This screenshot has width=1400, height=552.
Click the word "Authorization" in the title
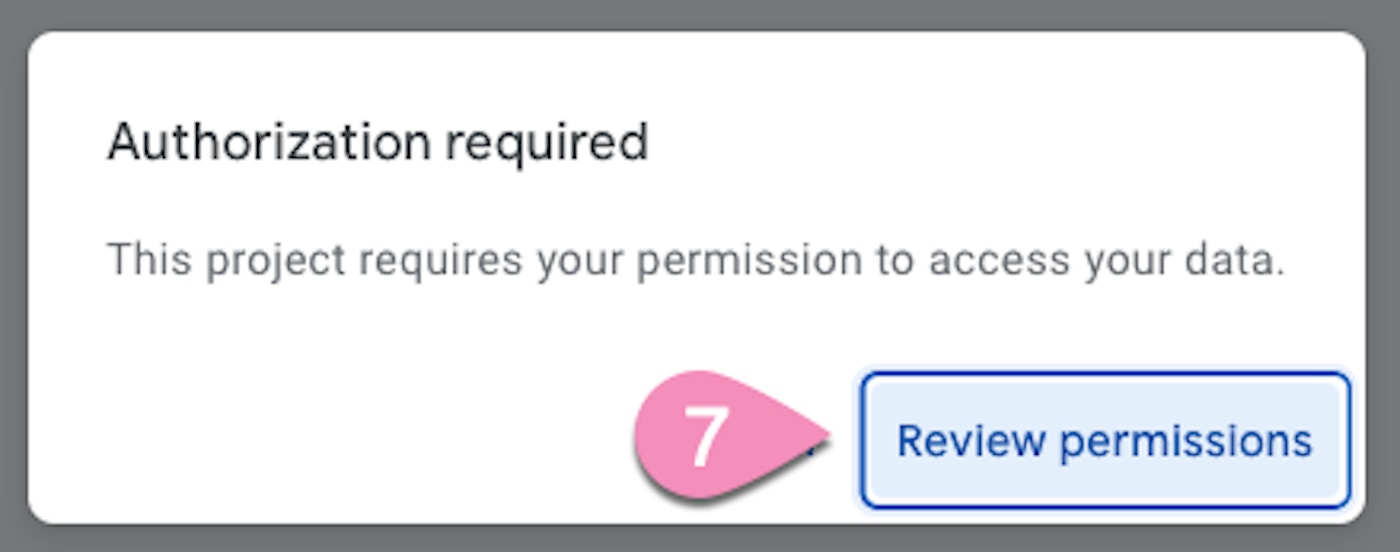pos(268,142)
